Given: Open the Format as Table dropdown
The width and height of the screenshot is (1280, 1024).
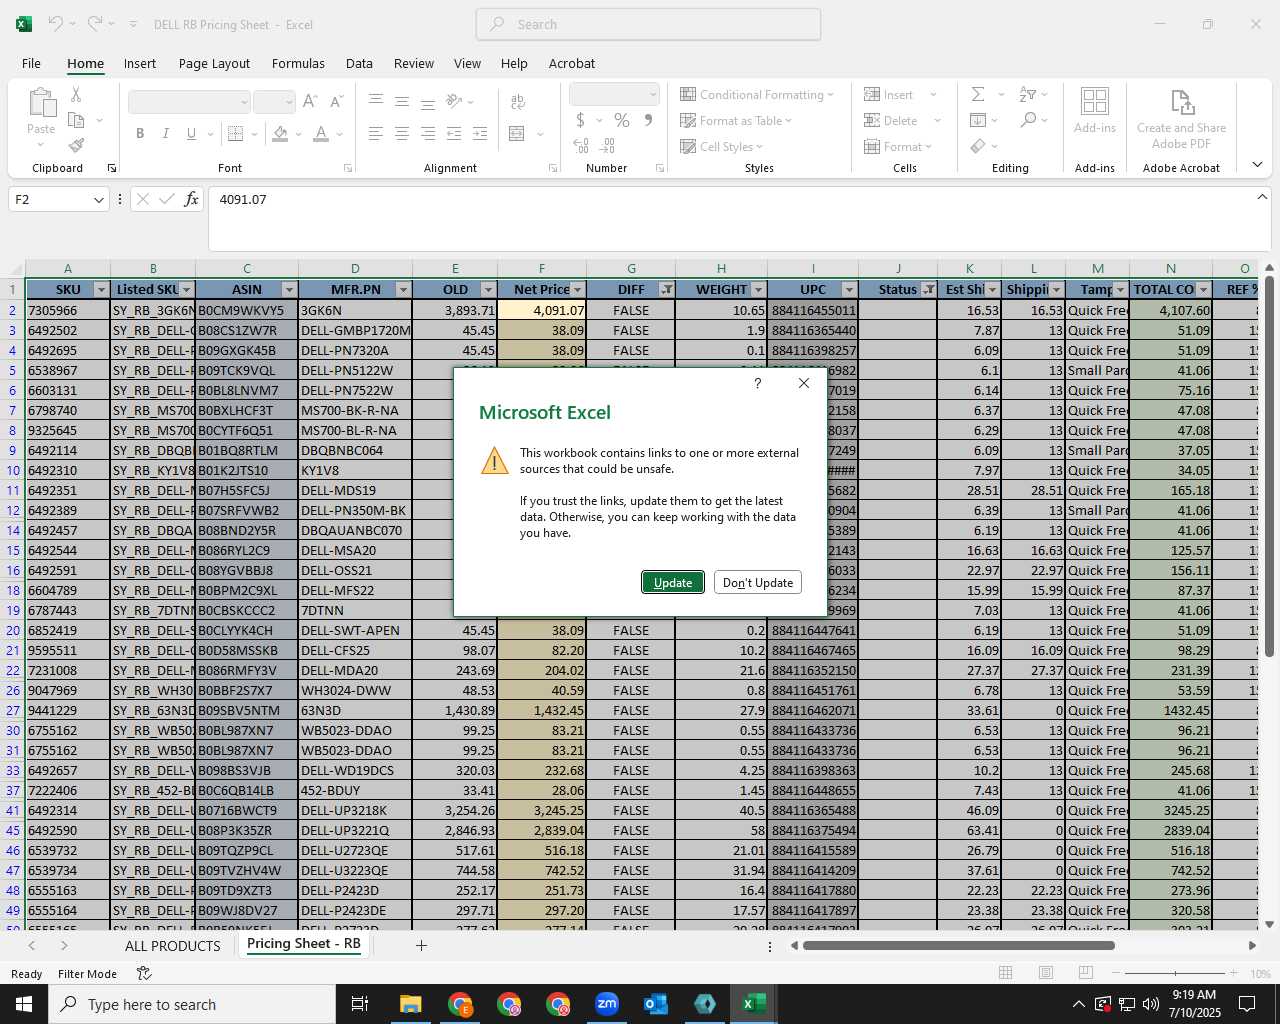Looking at the screenshot, I should [x=736, y=120].
